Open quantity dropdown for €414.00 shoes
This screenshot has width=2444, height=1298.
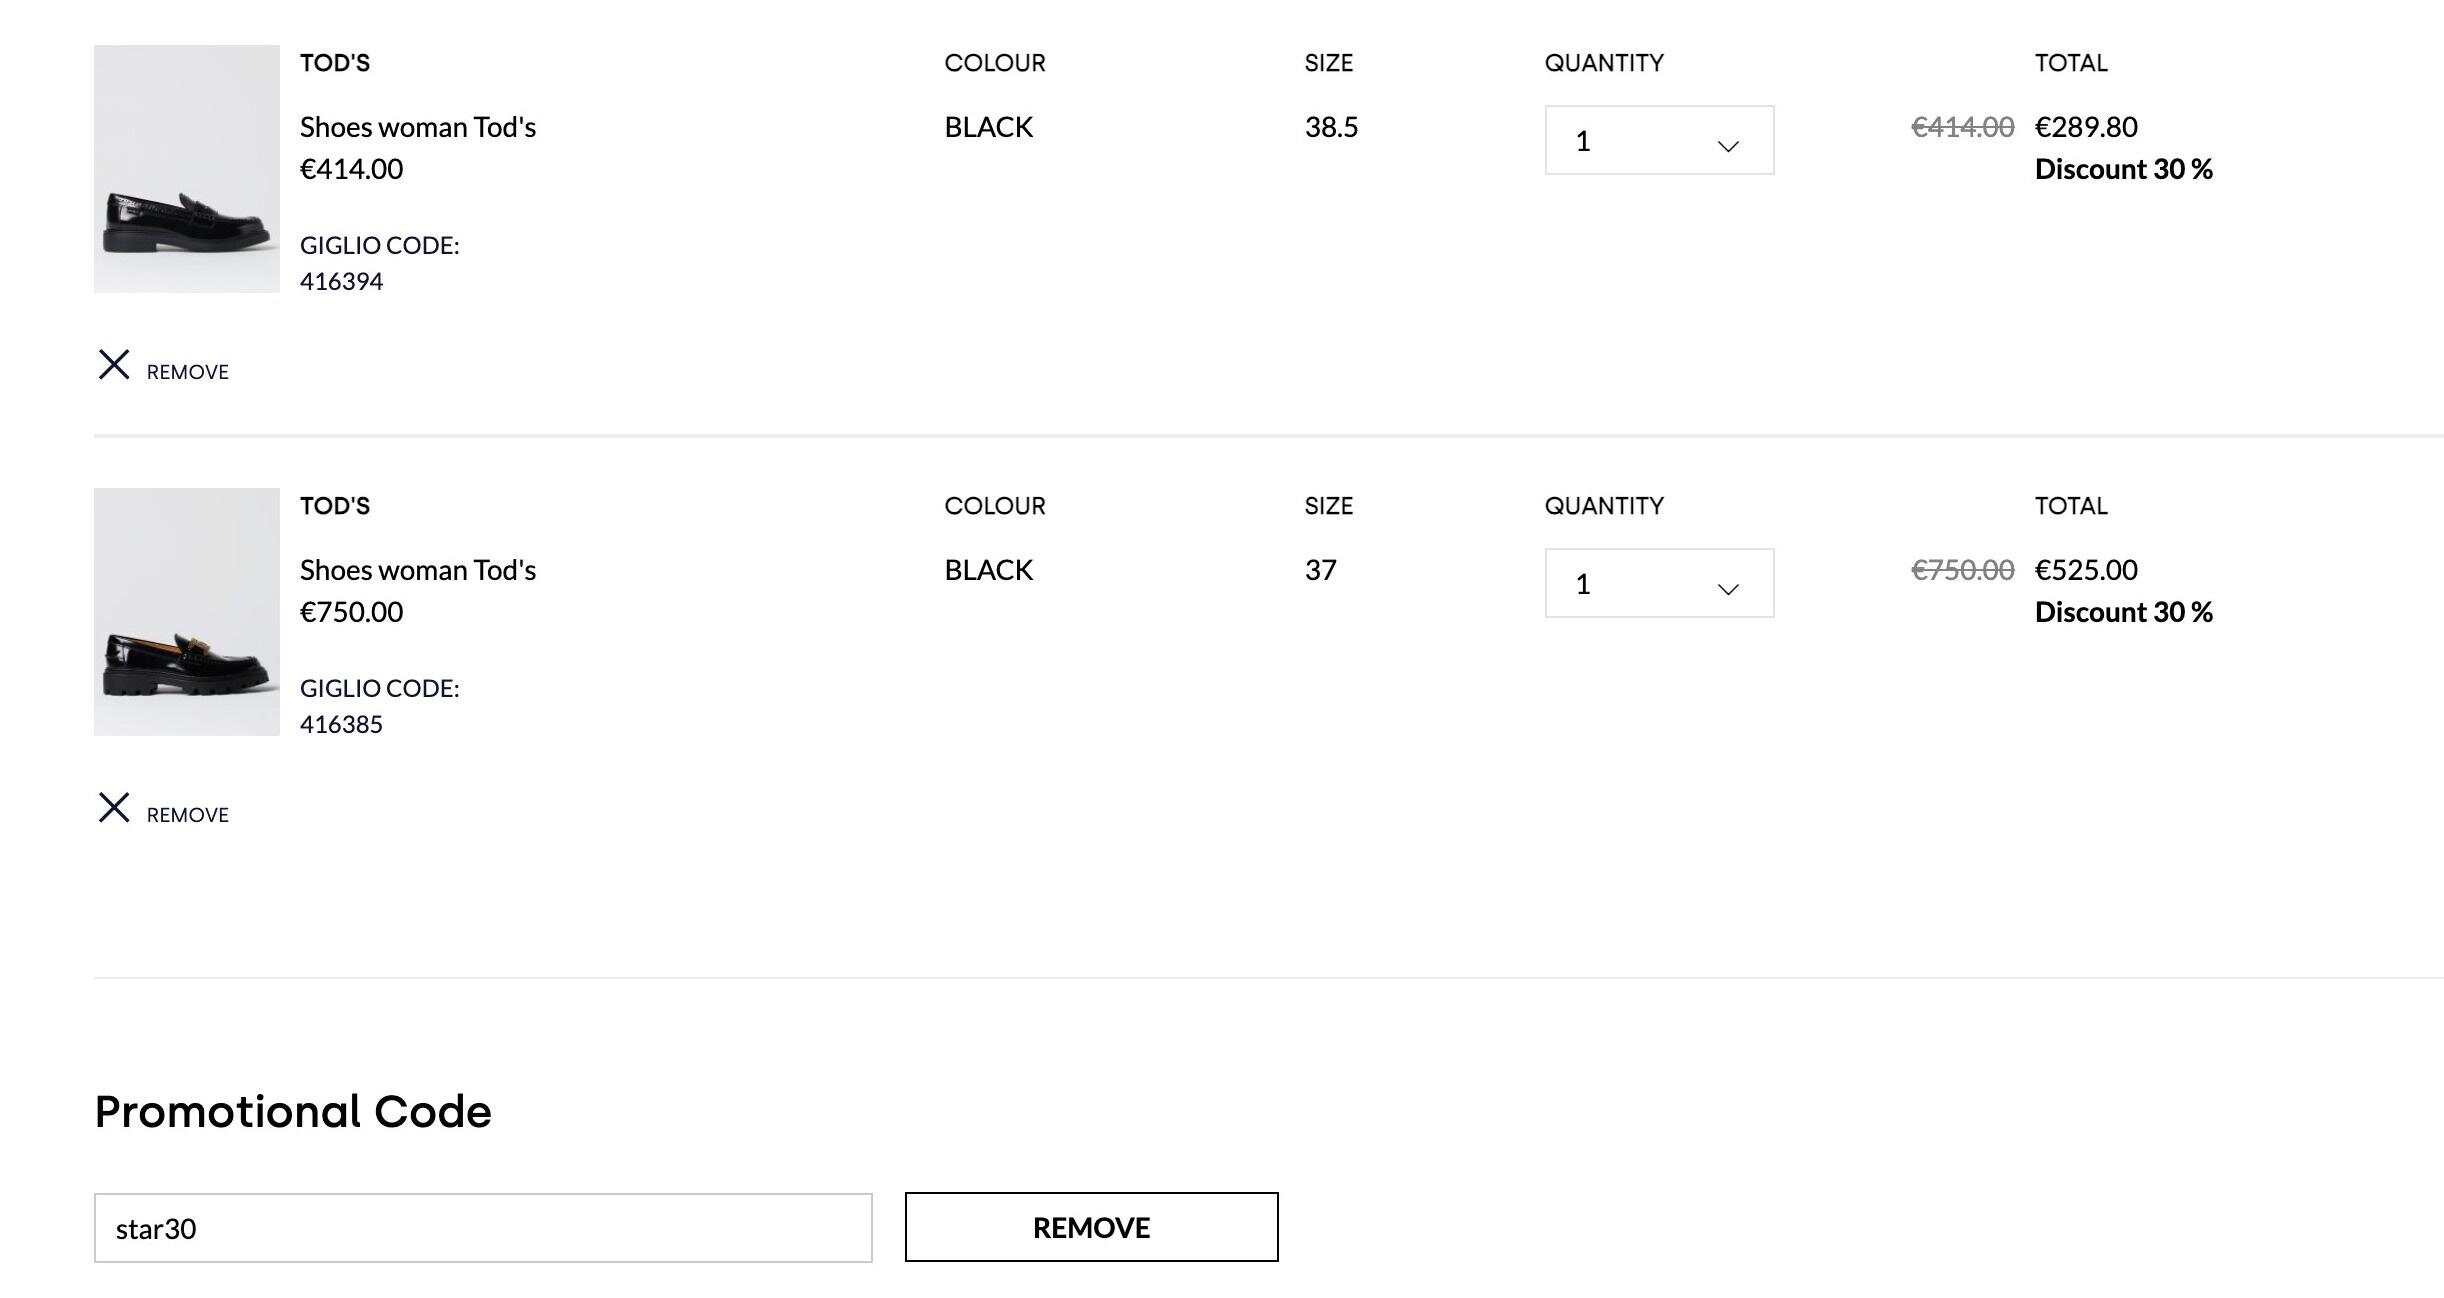tap(1658, 141)
